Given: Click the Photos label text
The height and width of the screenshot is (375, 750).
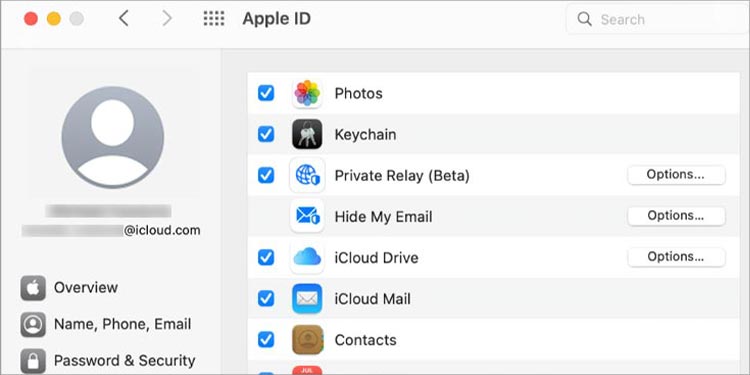Looking at the screenshot, I should point(358,93).
